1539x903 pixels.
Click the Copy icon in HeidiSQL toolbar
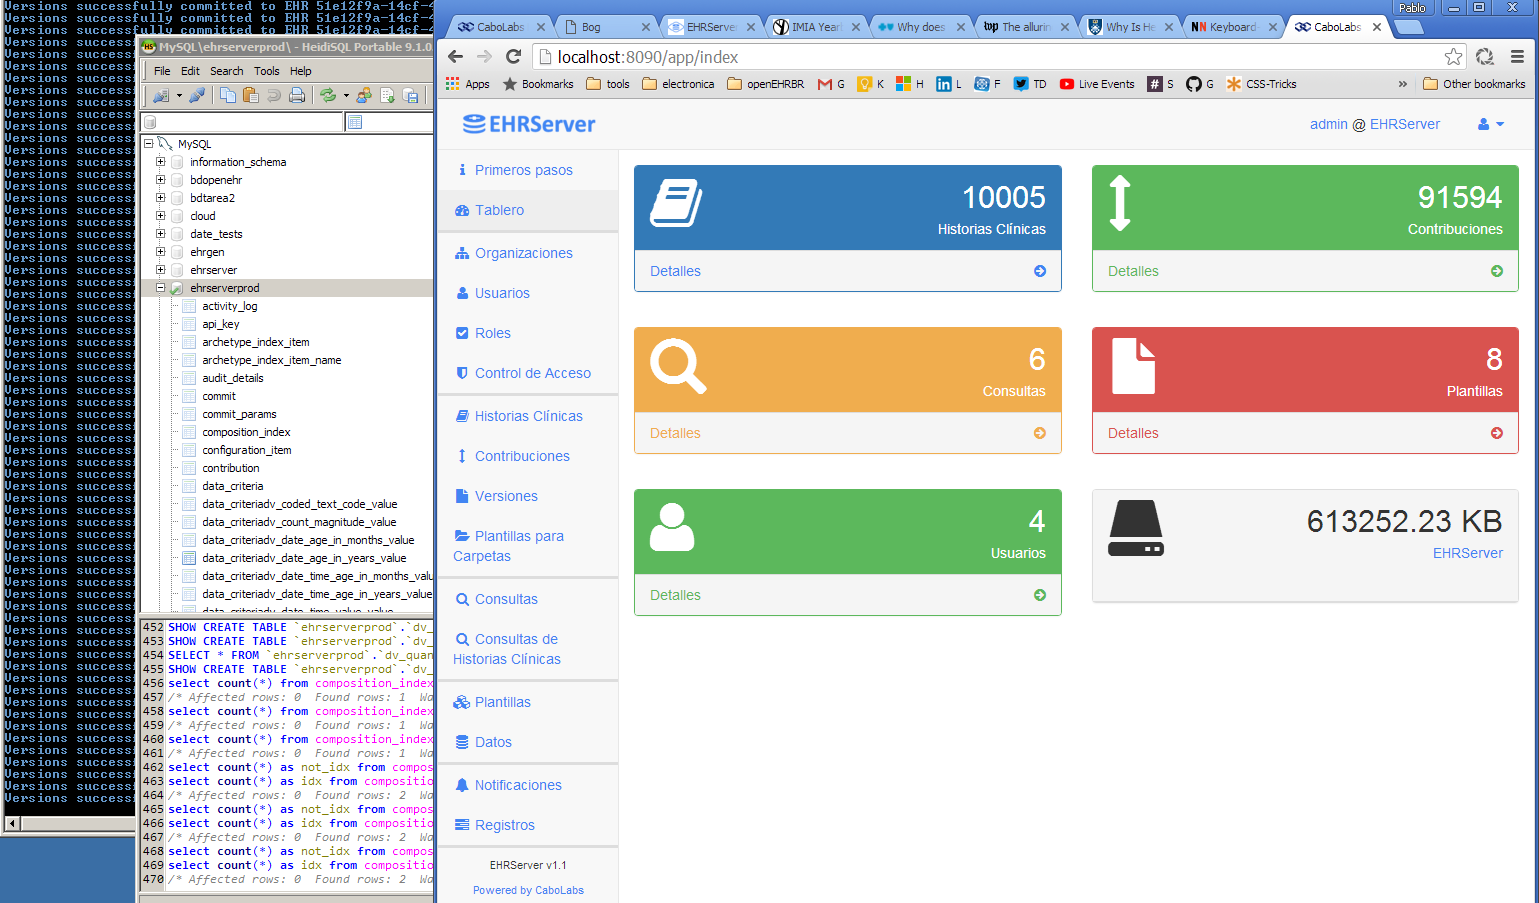coord(228,95)
